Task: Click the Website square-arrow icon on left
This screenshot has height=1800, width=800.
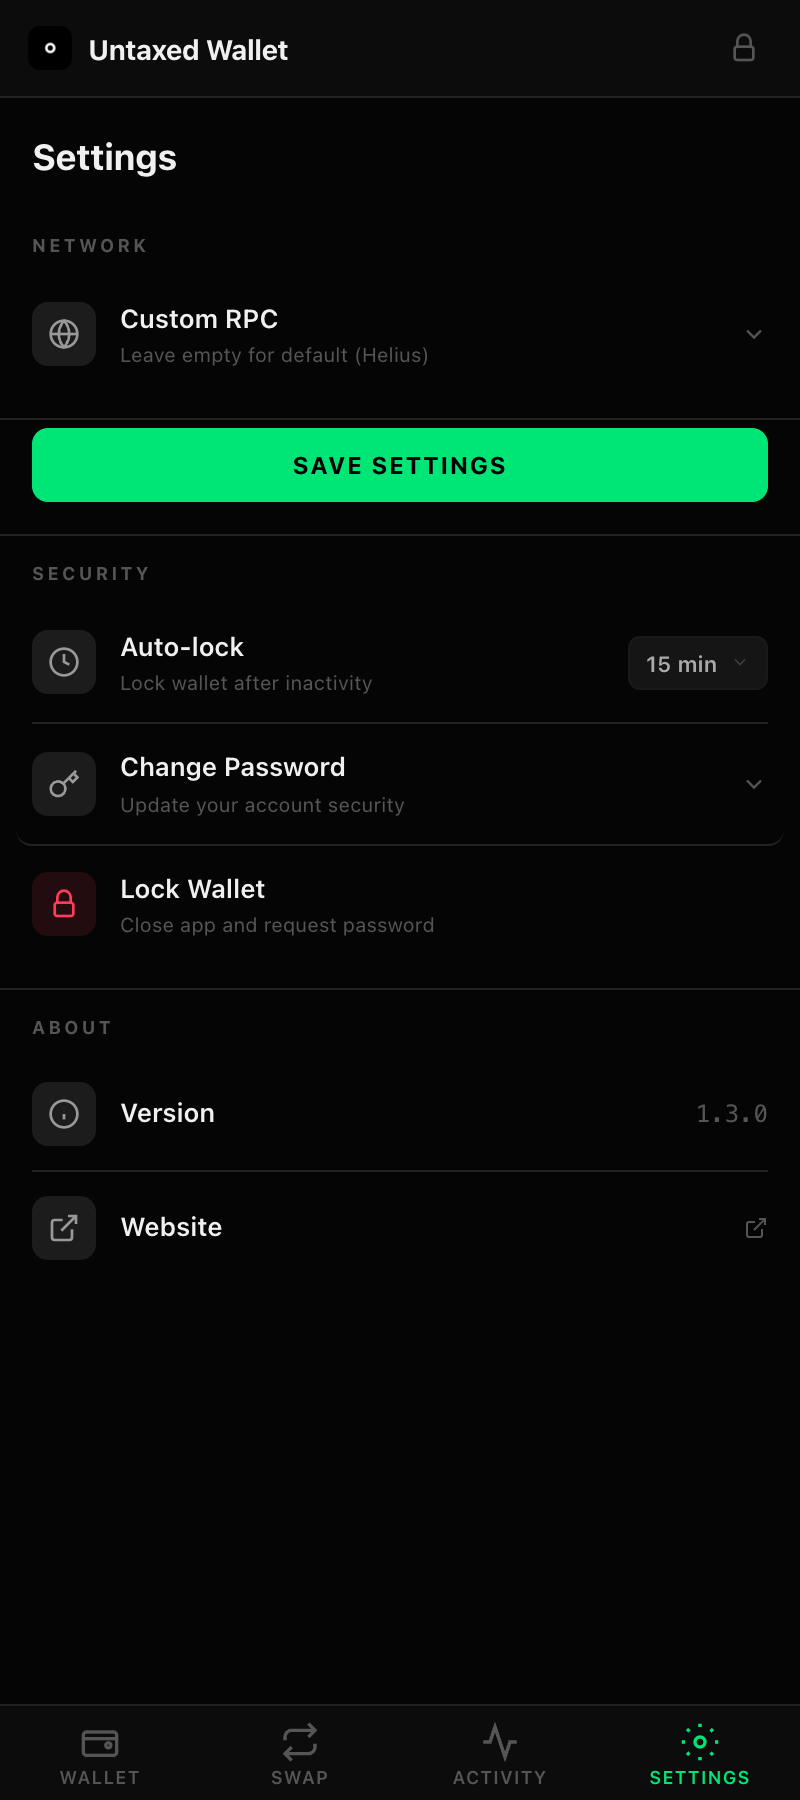Action: click(64, 1228)
